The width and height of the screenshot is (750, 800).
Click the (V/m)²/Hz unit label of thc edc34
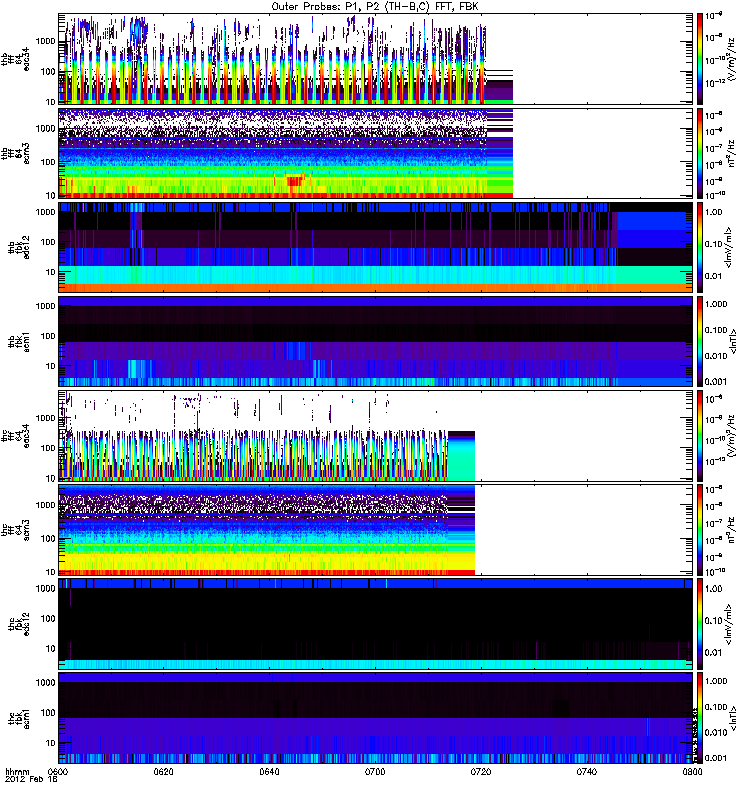(x=732, y=436)
